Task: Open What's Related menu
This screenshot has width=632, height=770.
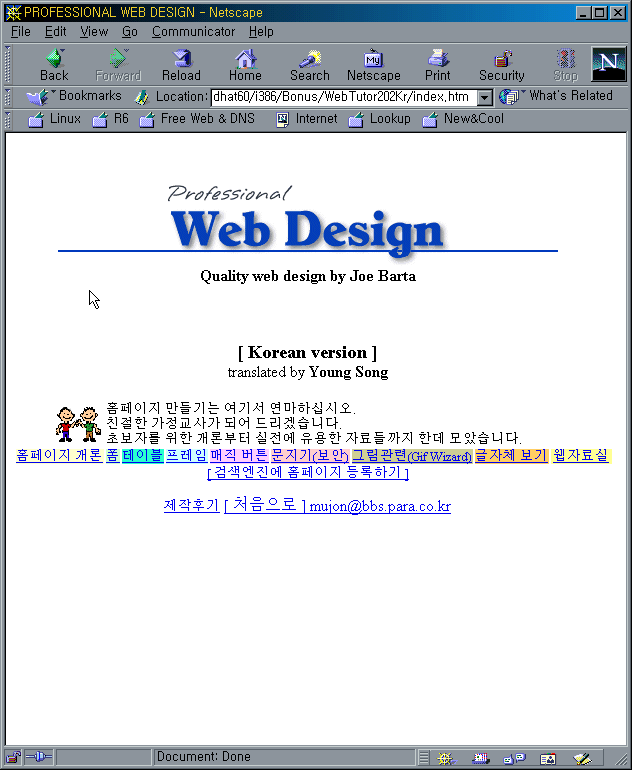Action: point(558,97)
